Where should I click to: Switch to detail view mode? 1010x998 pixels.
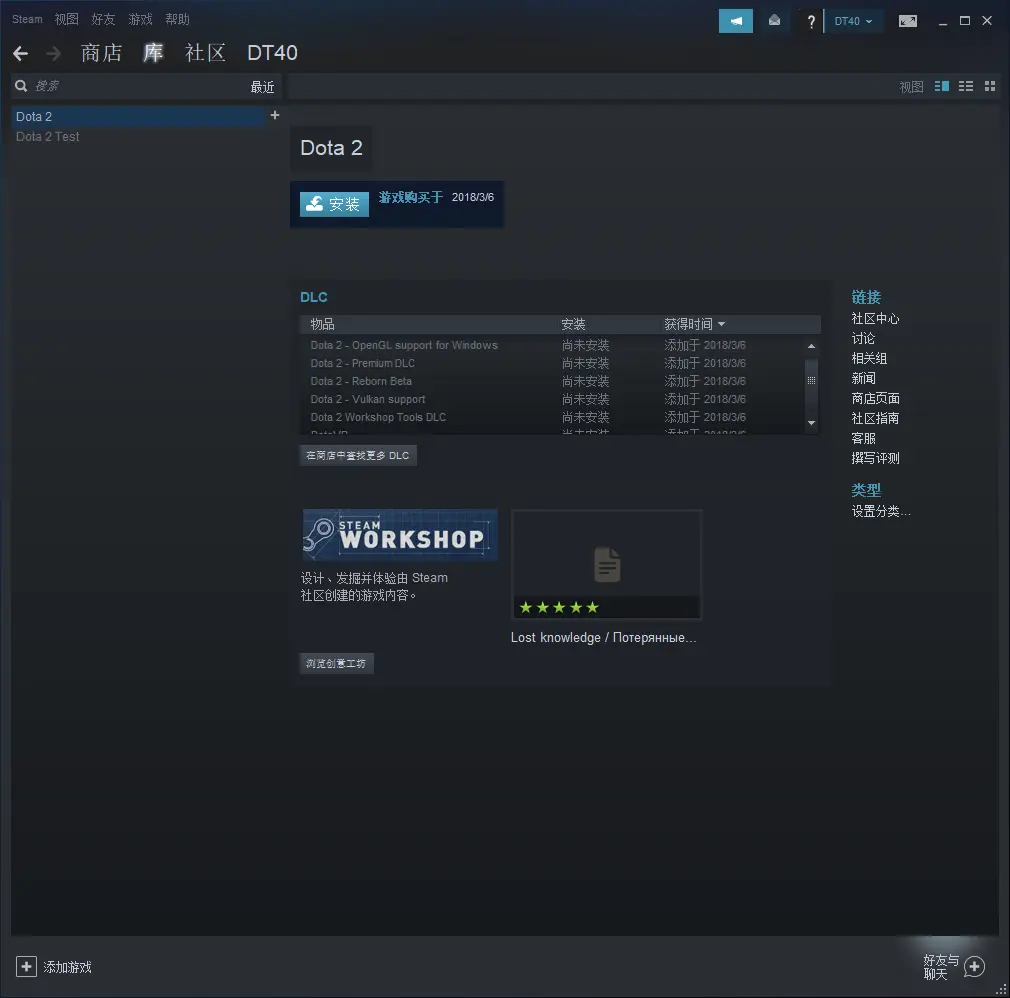[941, 87]
